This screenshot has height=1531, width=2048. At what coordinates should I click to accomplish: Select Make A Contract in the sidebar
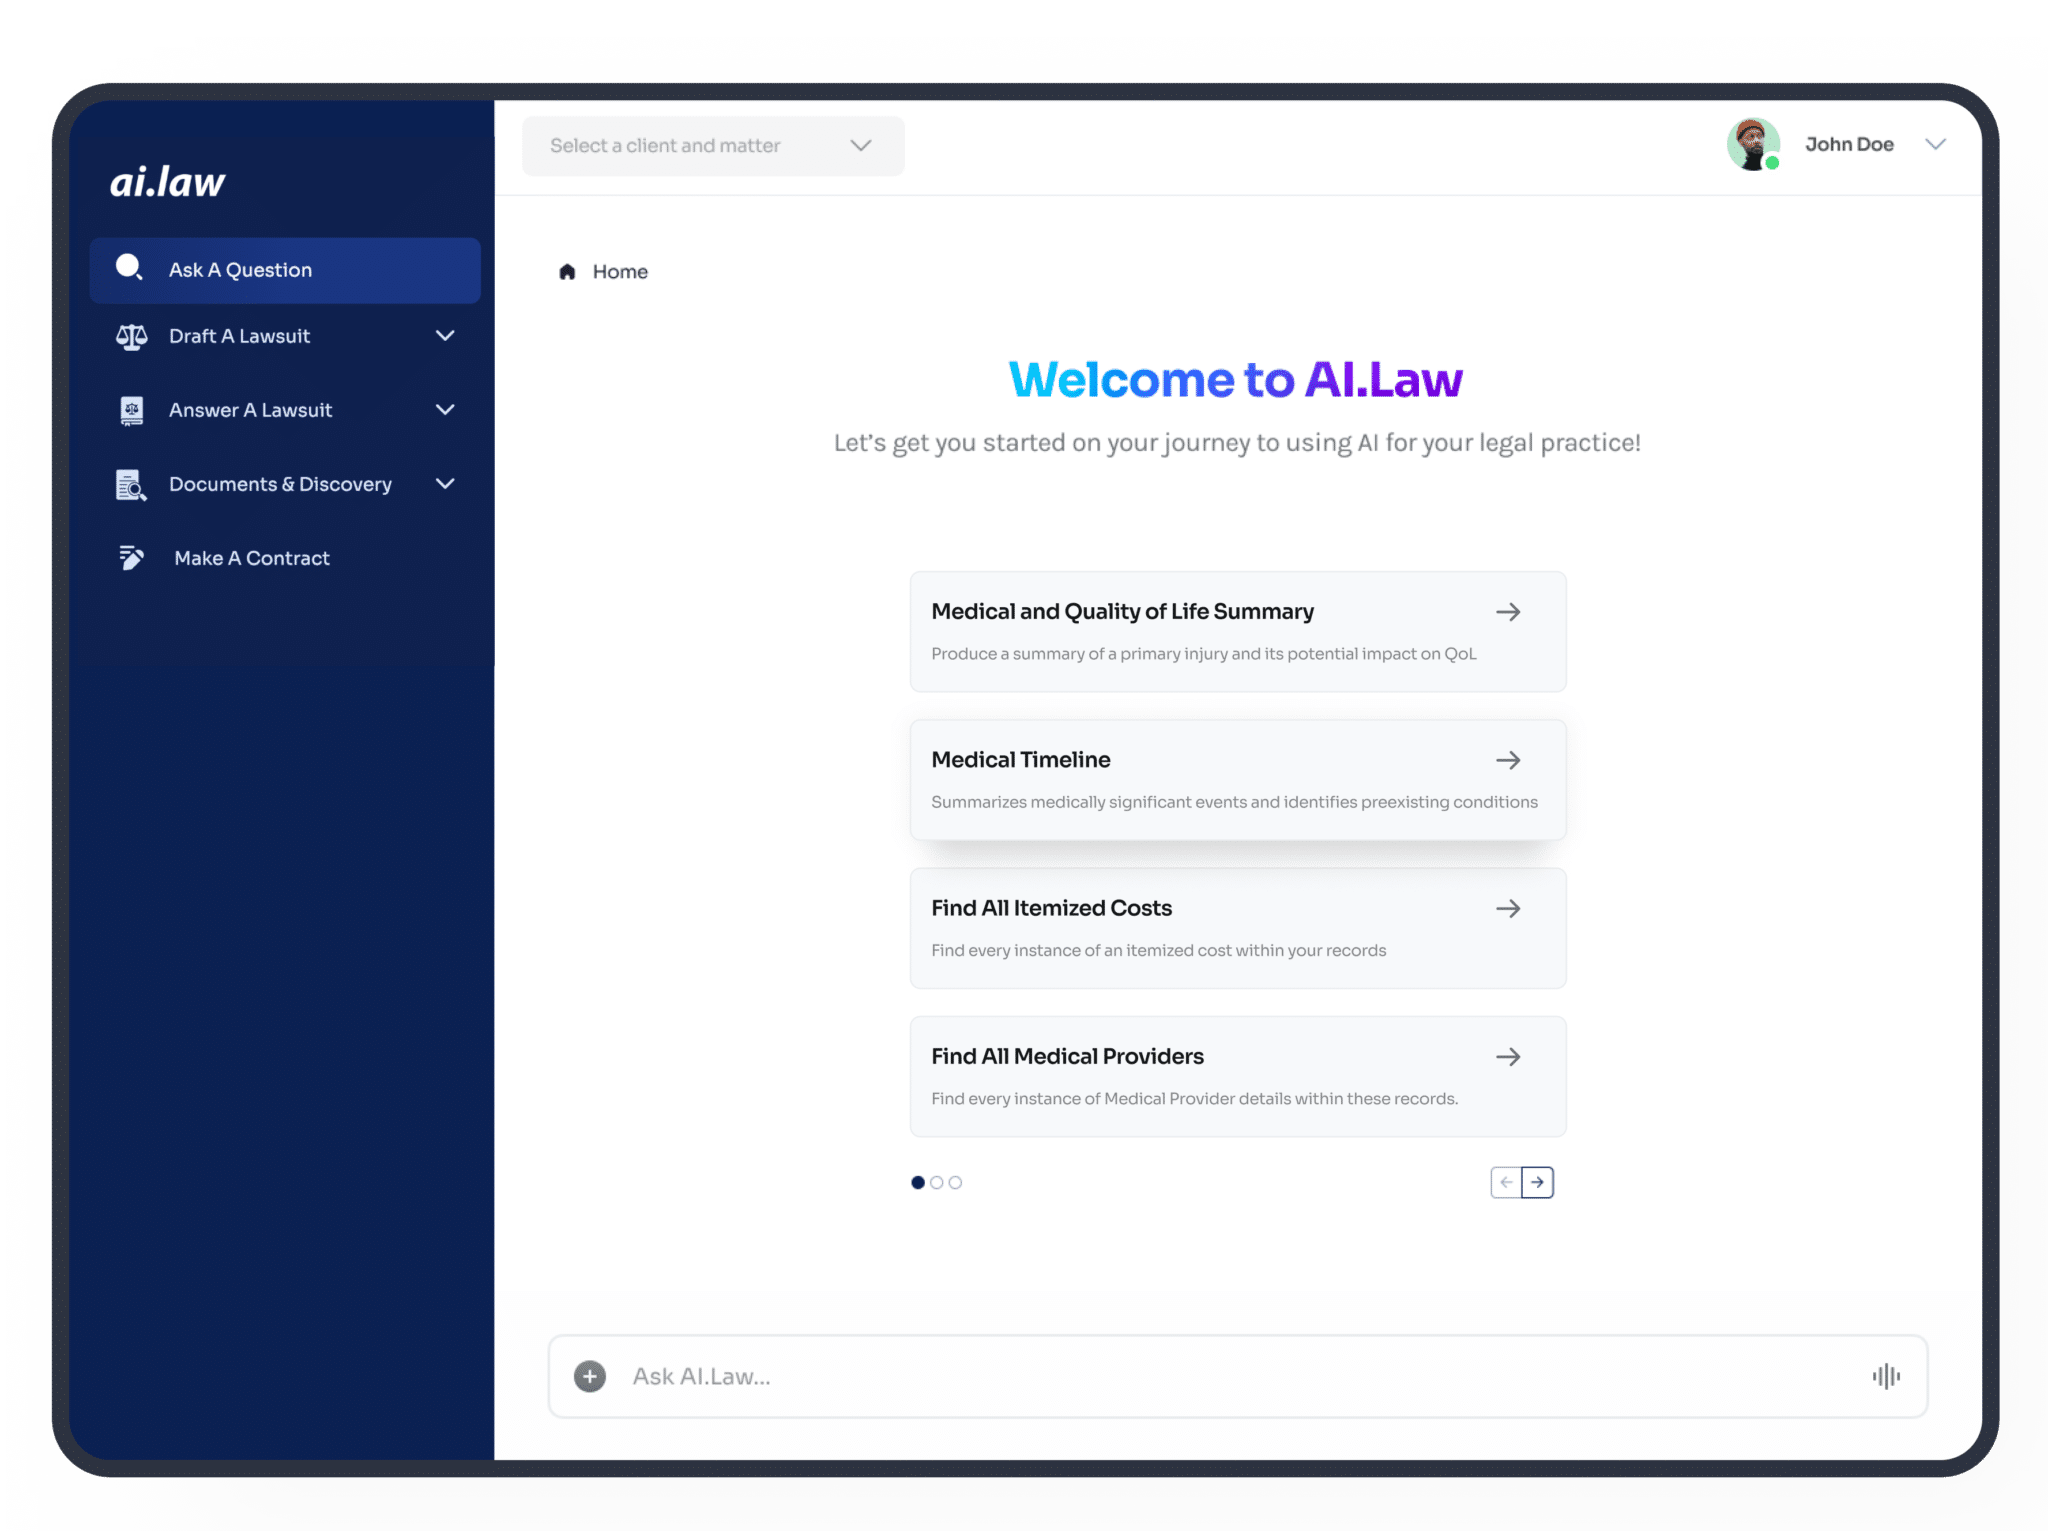tap(251, 557)
